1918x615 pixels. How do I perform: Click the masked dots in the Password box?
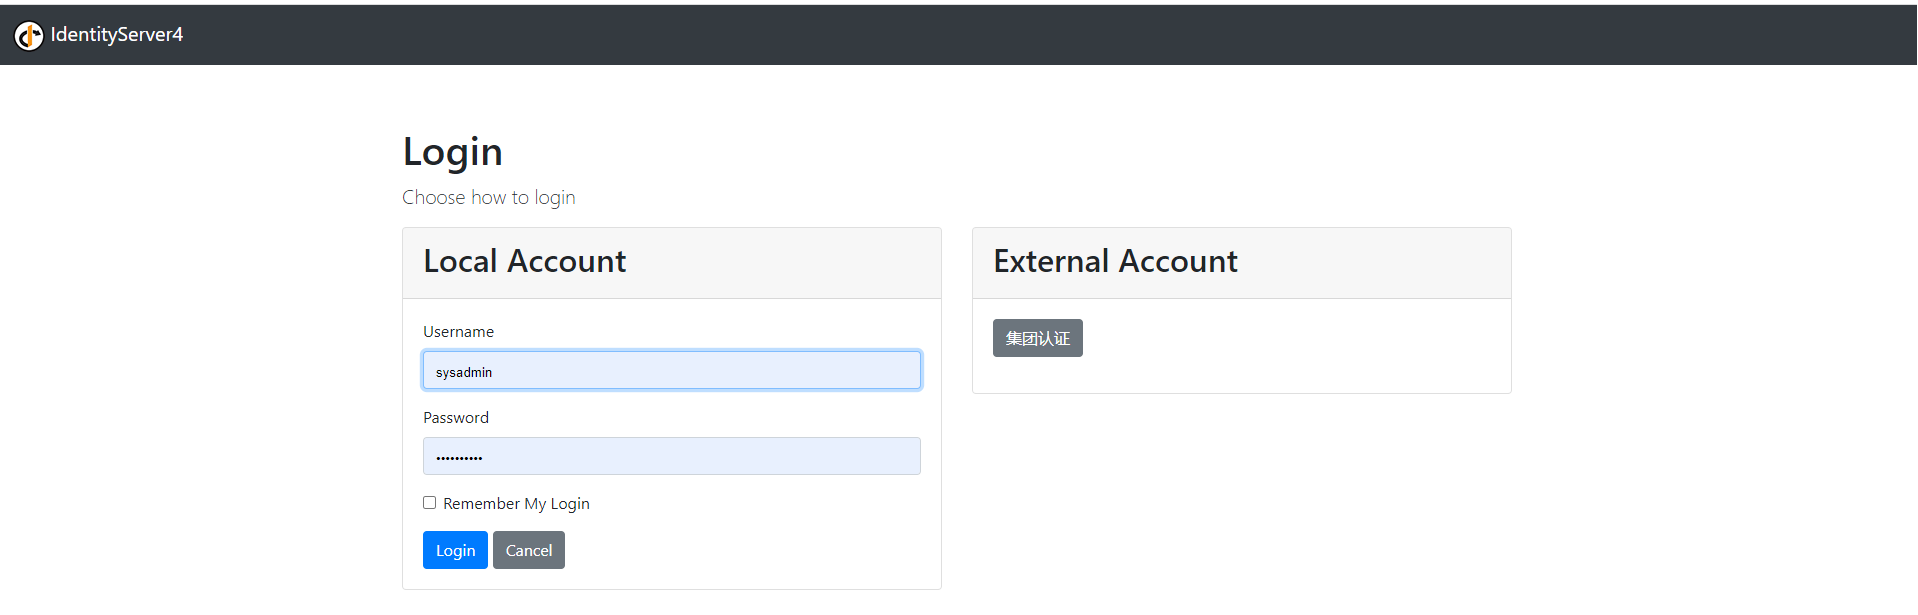(459, 458)
